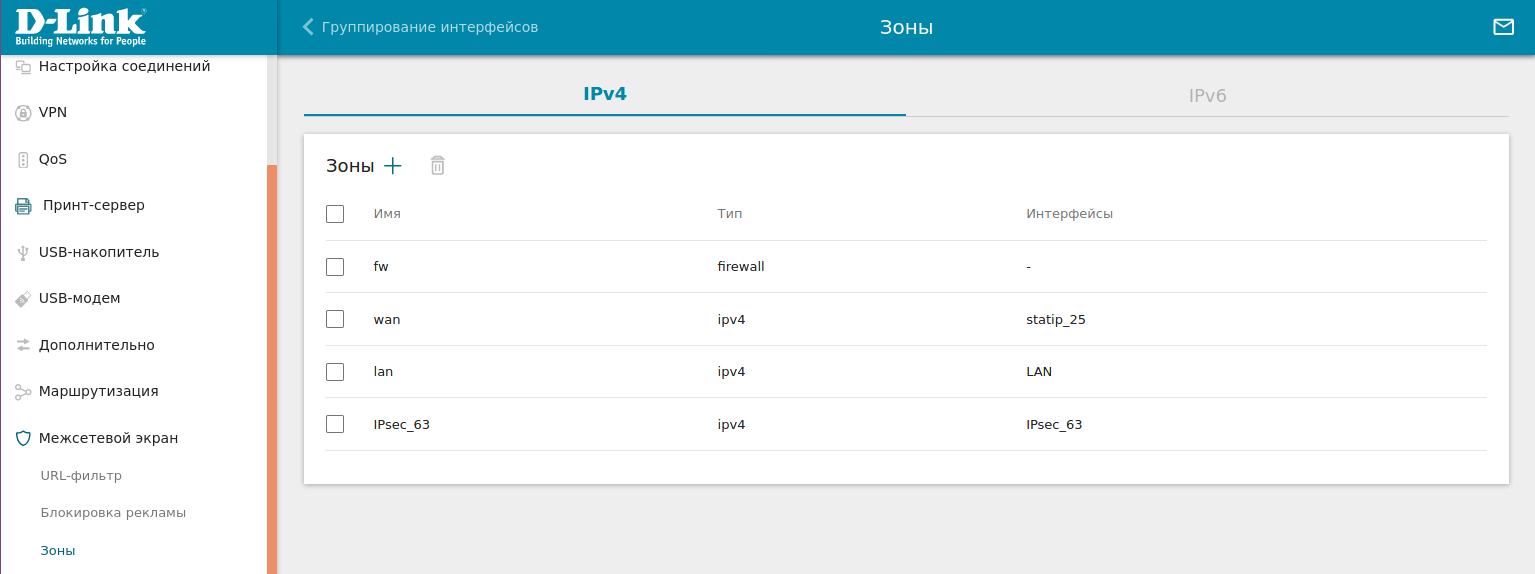The image size is (1535, 574).
Task: Expand the QoS sidebar section
Action: pyautogui.click(x=52, y=159)
